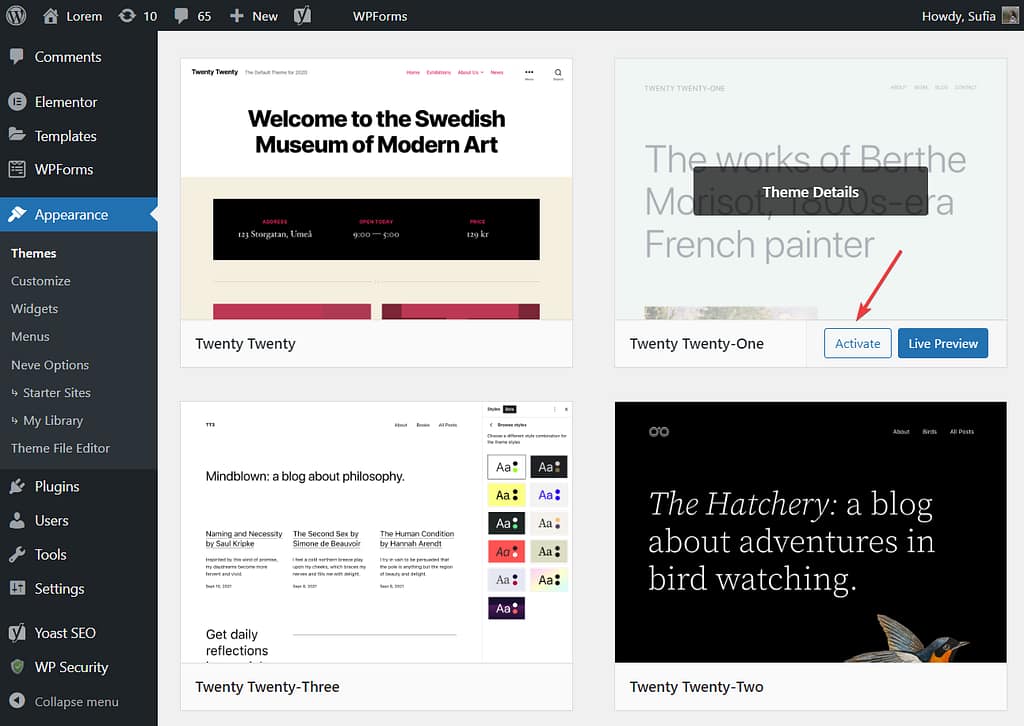Open the + New content dropdown
The height and width of the screenshot is (726, 1024).
click(x=254, y=16)
